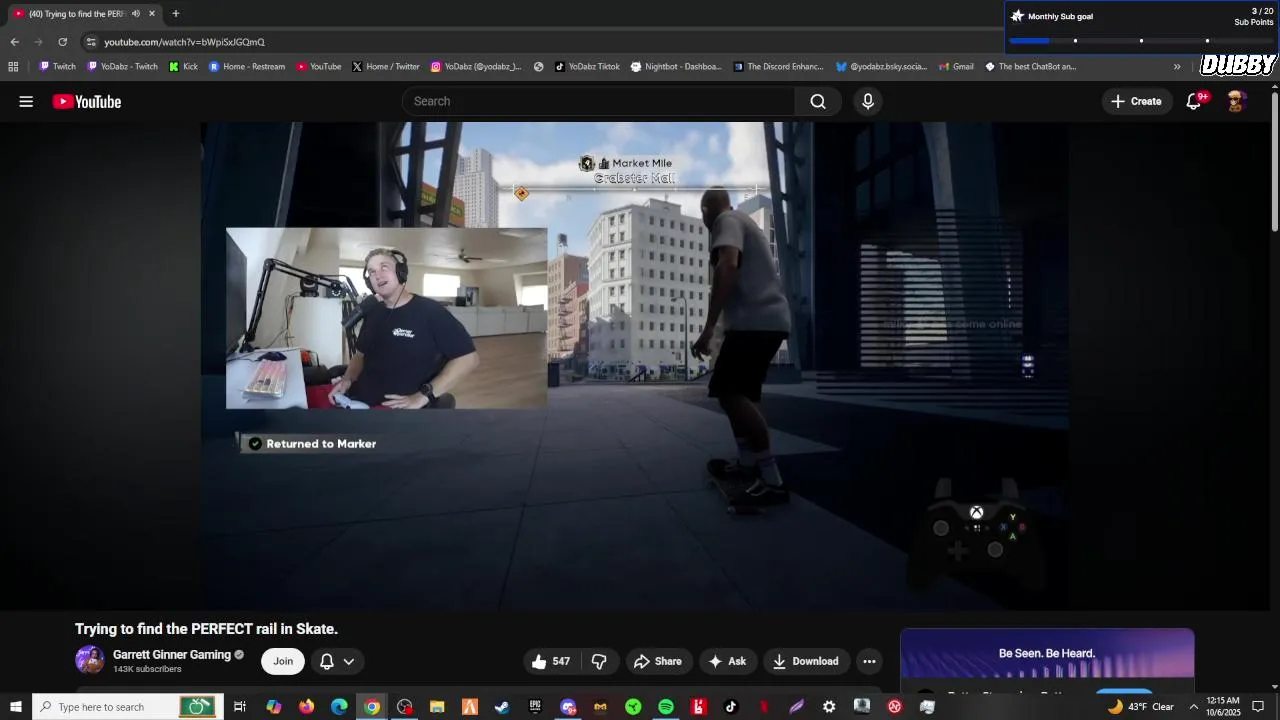Open The Discord Enhanc... bookmark
1280x720 pixels.
pos(778,67)
